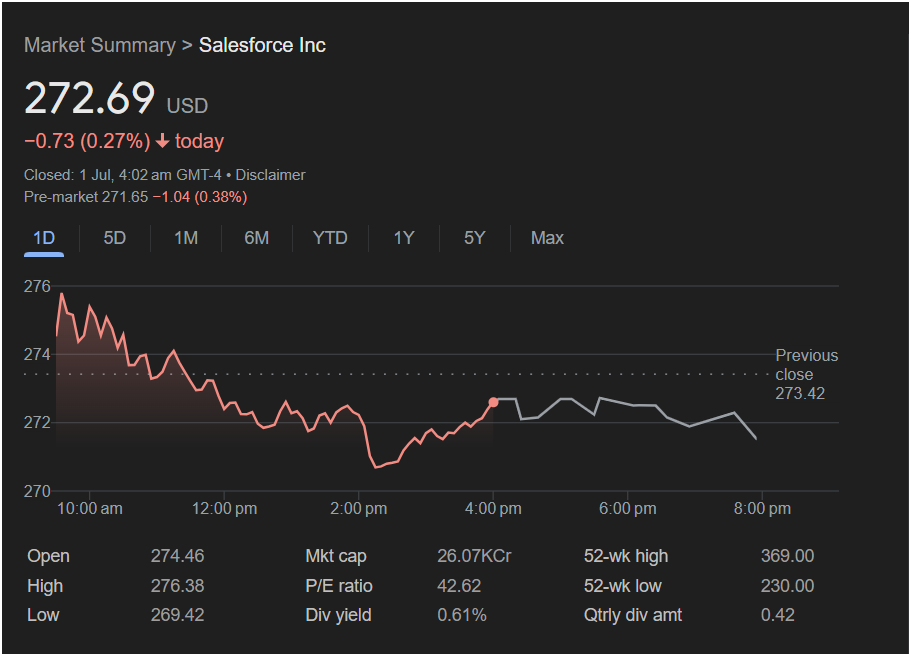Open the Disclaimer link
Screen dimensions: 911x656
click(270, 175)
